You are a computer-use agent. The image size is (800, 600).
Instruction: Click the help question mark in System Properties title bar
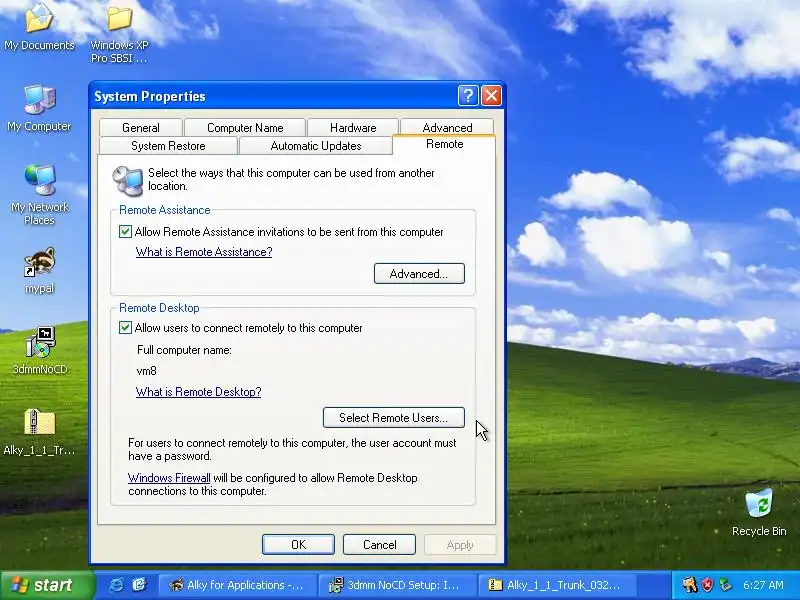pyautogui.click(x=468, y=95)
